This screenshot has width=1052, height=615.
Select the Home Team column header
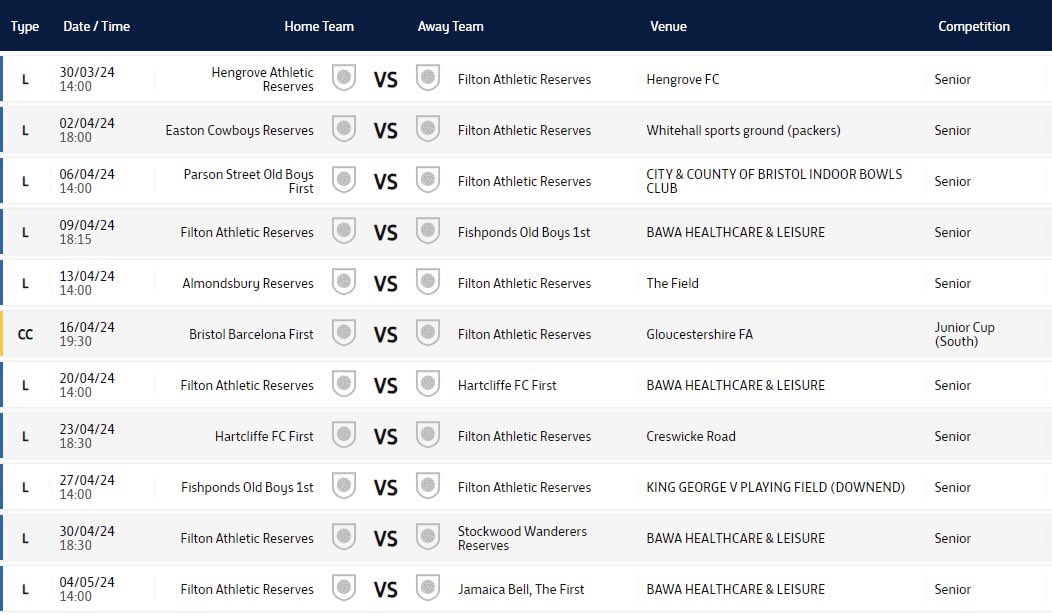pos(319,26)
